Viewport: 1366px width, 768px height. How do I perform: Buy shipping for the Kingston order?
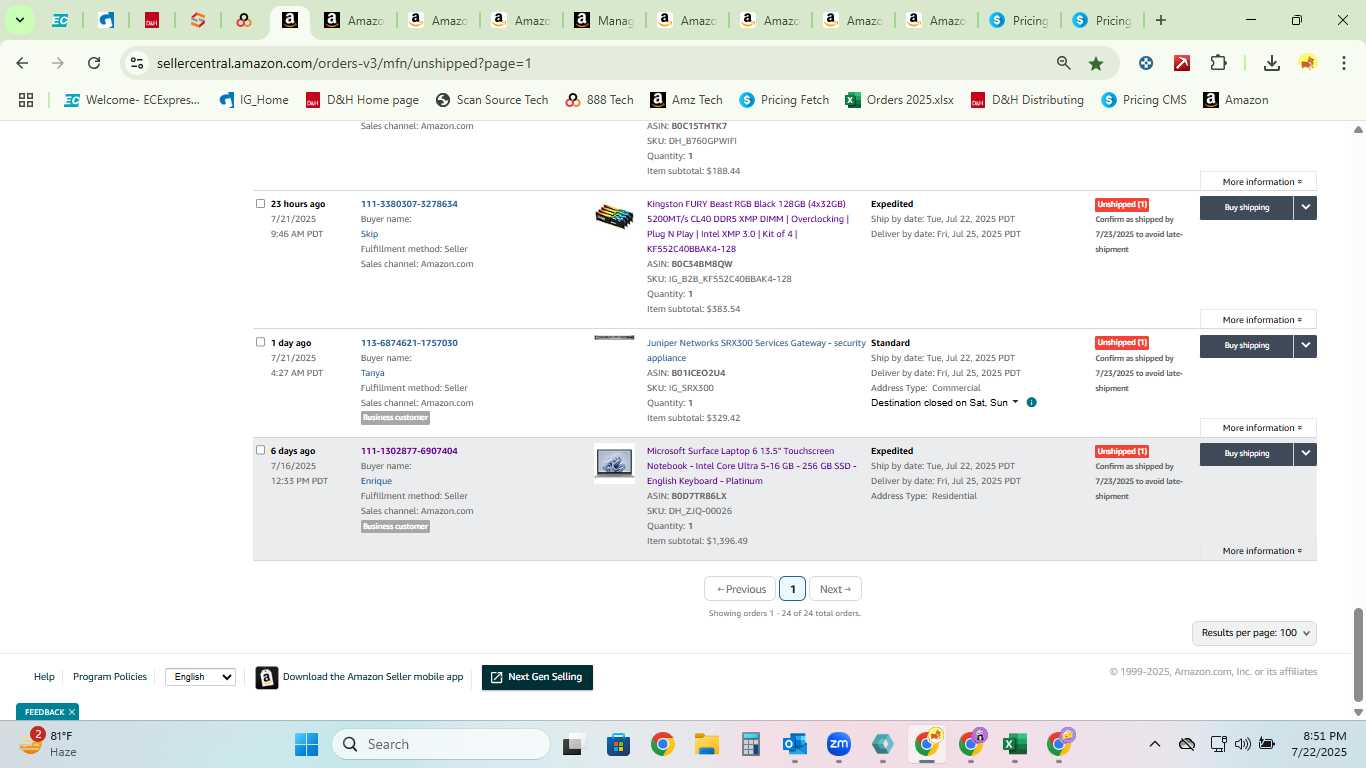(x=1246, y=207)
